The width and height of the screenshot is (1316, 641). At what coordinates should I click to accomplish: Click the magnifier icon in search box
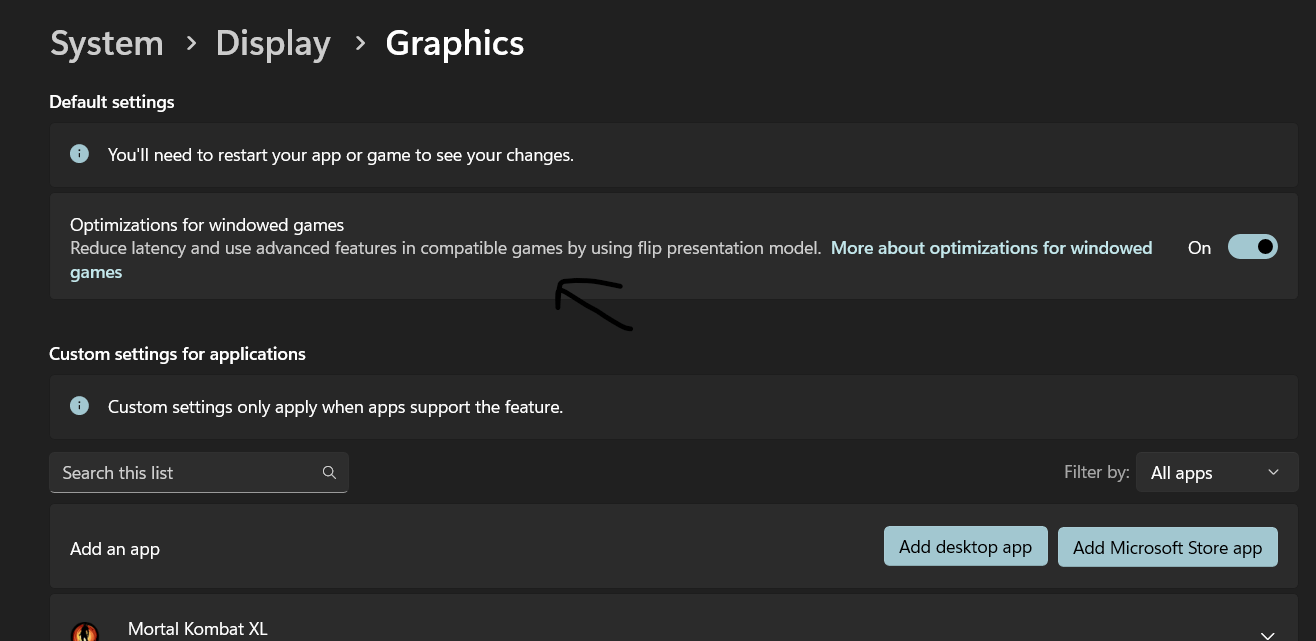click(329, 472)
